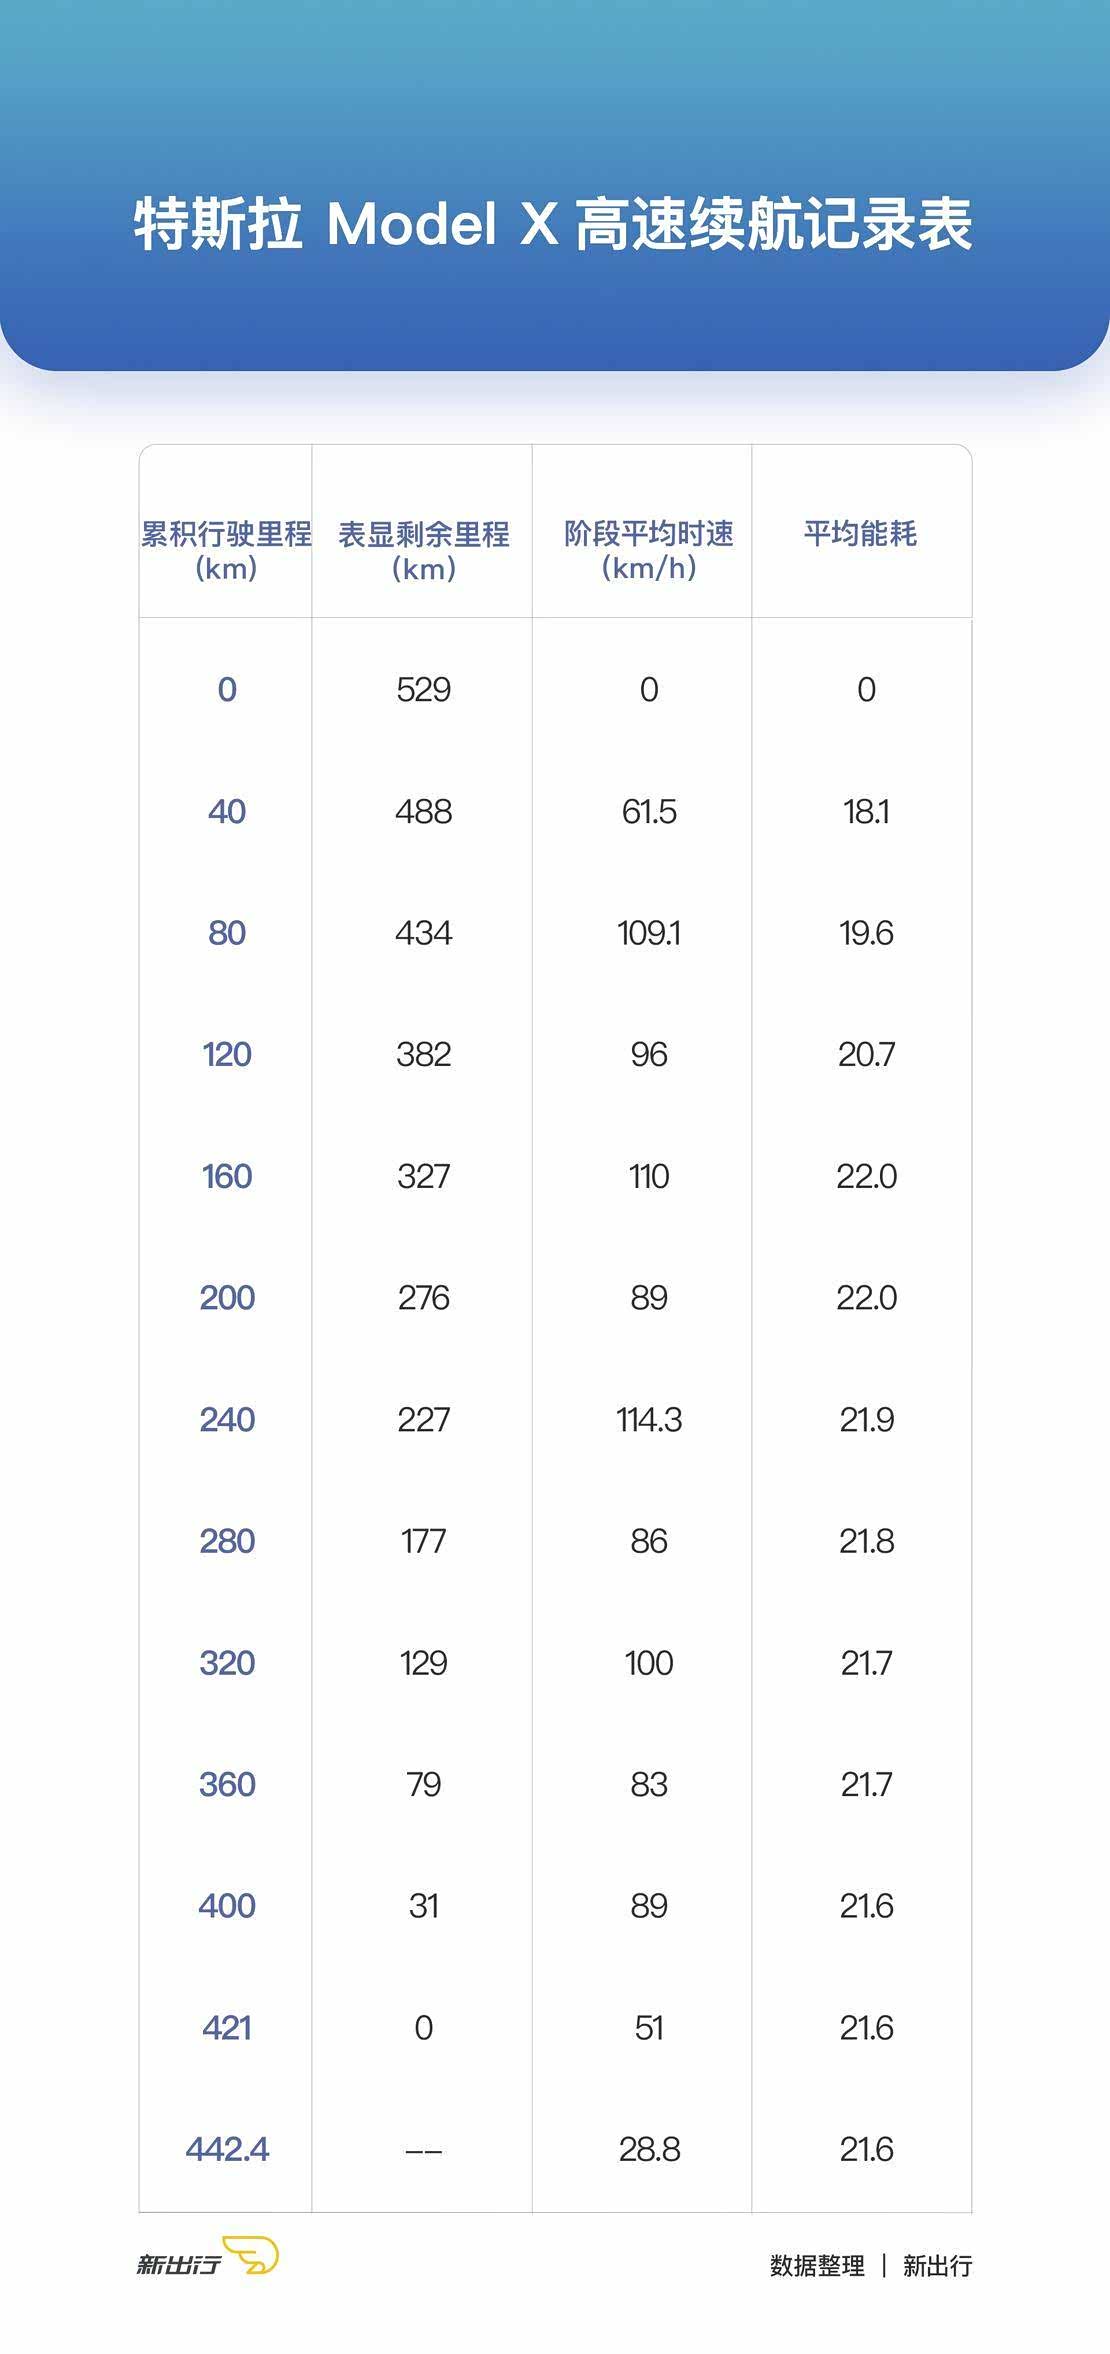Click the 21.9 energy consumption value
This screenshot has width=1110, height=2354.
tap(866, 1420)
